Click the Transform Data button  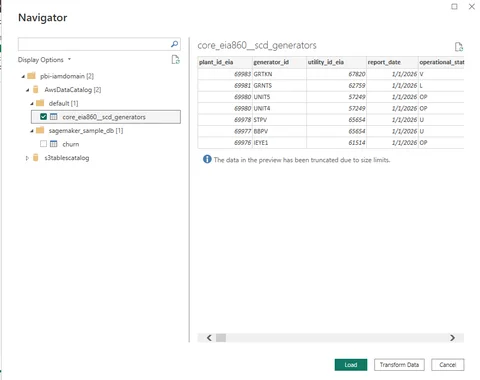(399, 365)
